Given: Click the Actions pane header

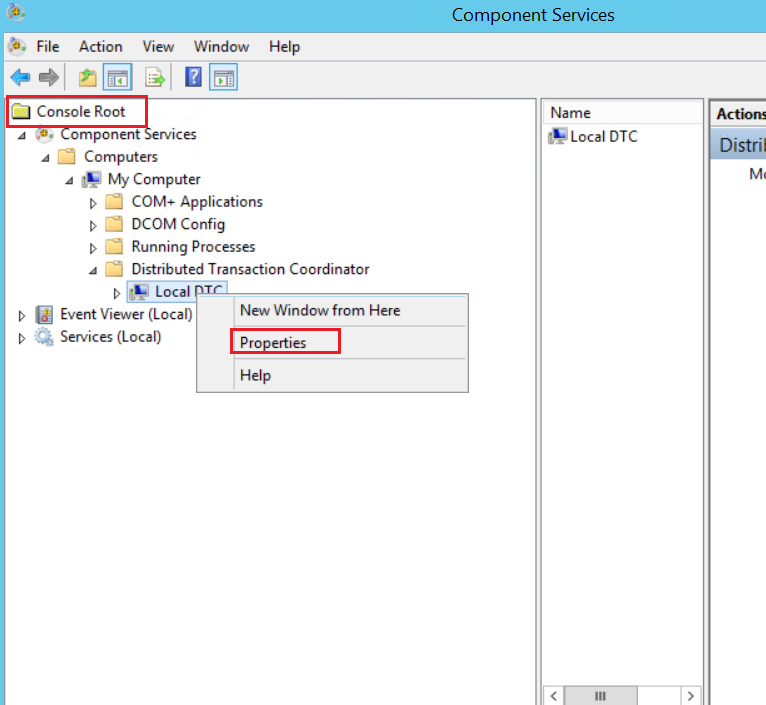Looking at the screenshot, I should [x=739, y=114].
